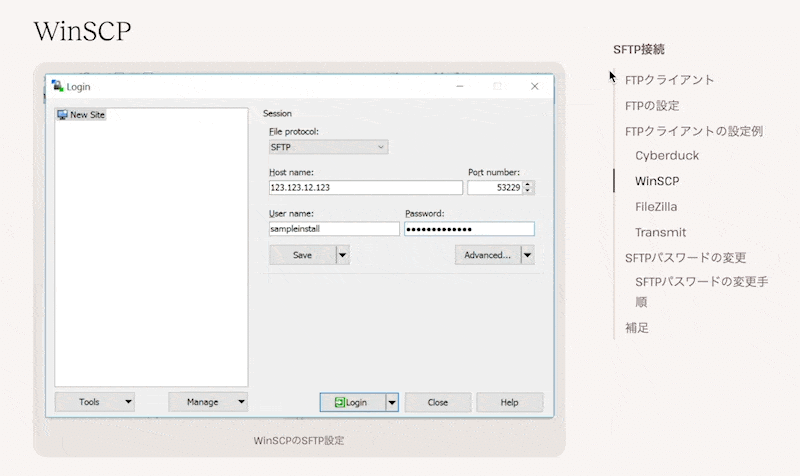Jump to WinSCP in table of contents
The width and height of the screenshot is (800, 476).
click(x=657, y=181)
